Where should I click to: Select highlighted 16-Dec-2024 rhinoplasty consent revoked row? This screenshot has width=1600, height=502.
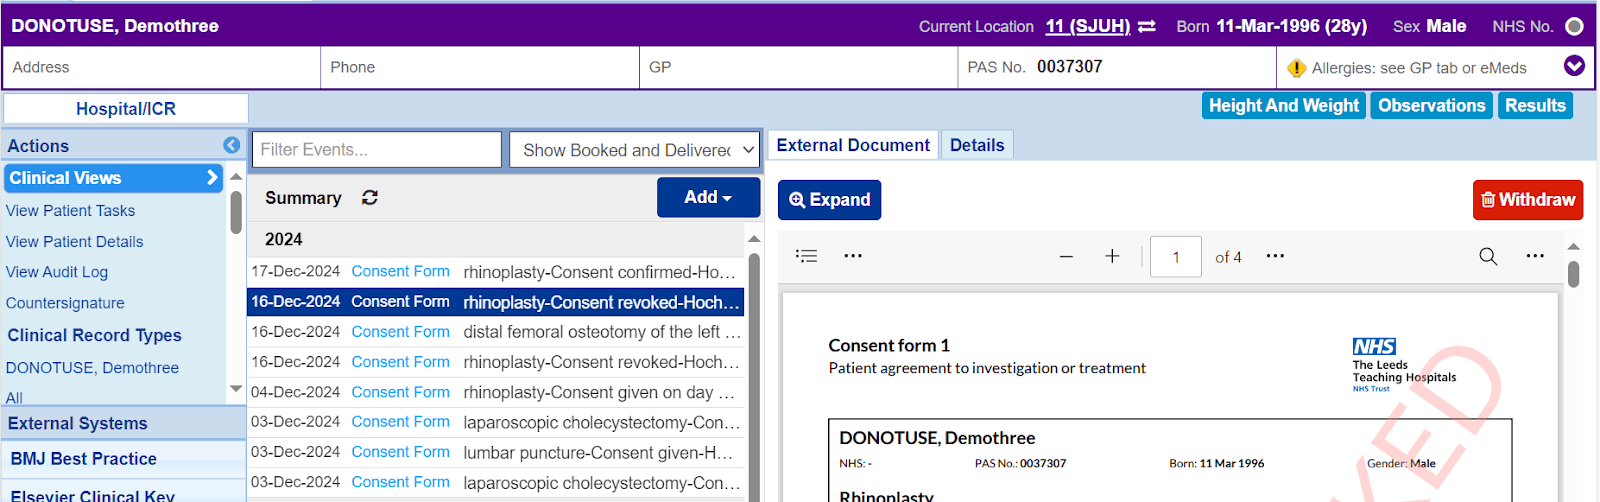pyautogui.click(x=495, y=302)
